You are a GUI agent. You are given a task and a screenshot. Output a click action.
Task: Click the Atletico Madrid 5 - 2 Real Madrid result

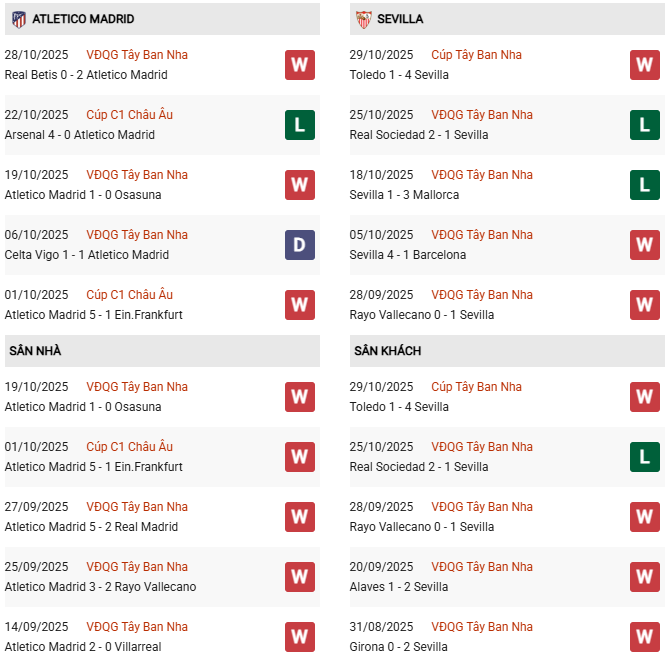(x=91, y=527)
